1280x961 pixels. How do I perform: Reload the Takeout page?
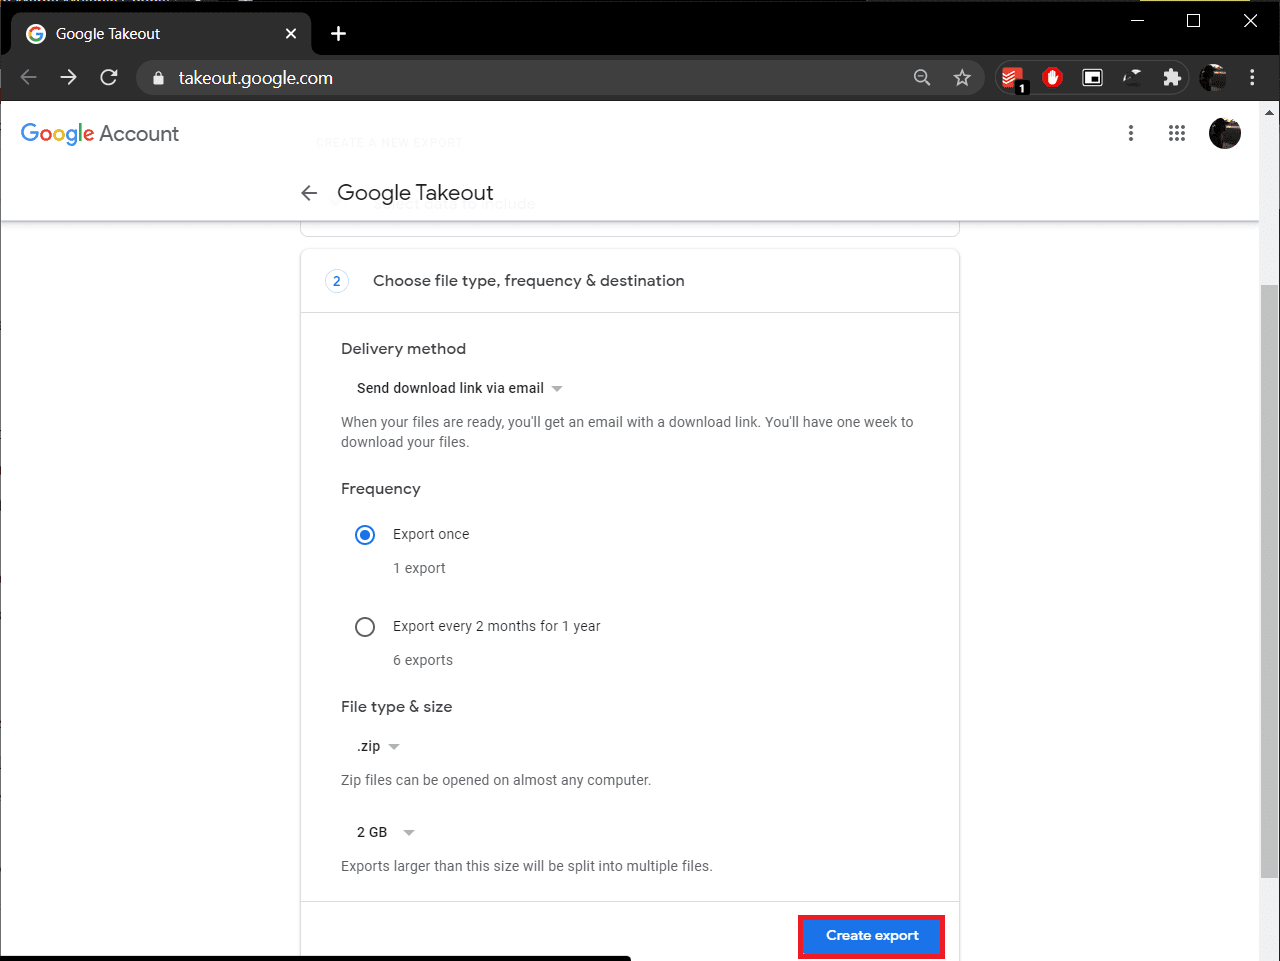click(x=109, y=78)
